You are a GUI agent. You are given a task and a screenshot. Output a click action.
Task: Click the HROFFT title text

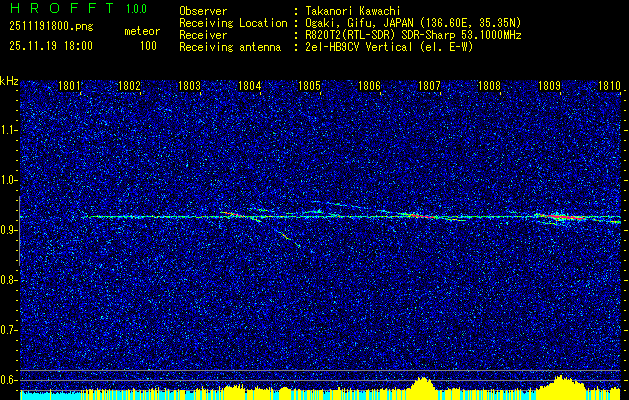pyautogui.click(x=62, y=8)
